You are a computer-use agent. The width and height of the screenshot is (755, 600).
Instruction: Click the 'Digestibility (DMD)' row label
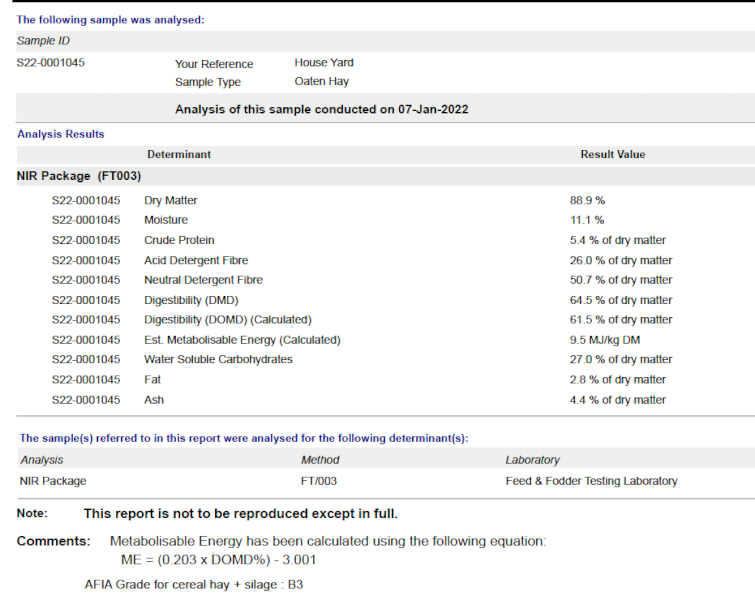191,300
